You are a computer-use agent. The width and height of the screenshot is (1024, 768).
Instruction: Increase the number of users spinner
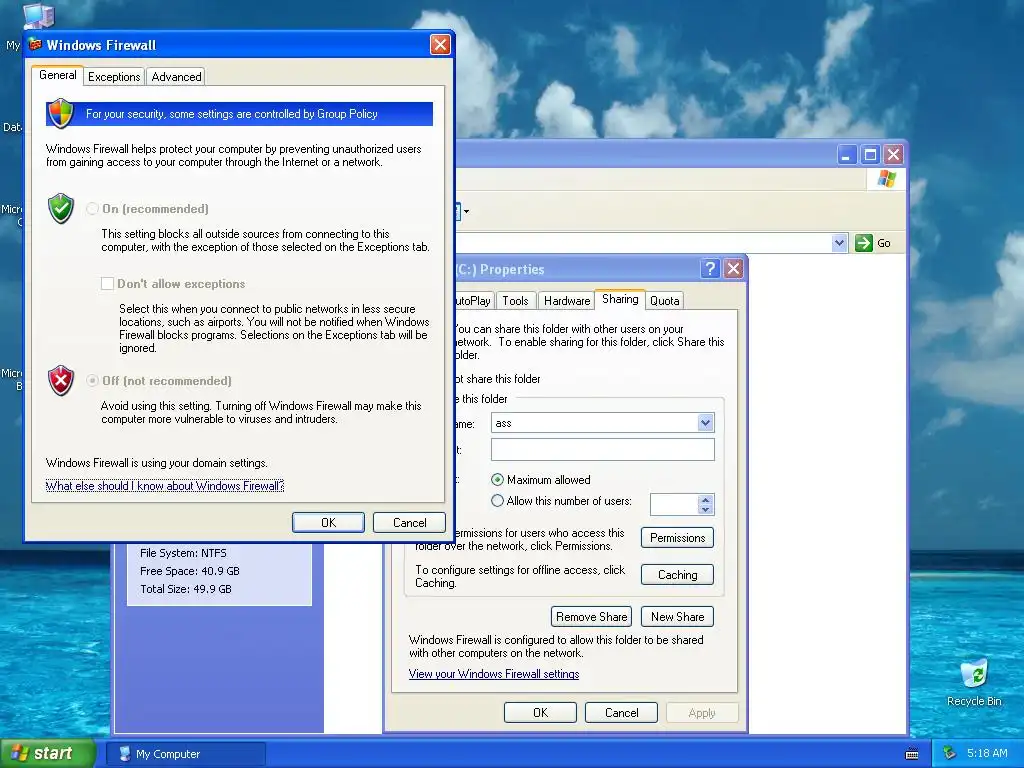(x=705, y=500)
